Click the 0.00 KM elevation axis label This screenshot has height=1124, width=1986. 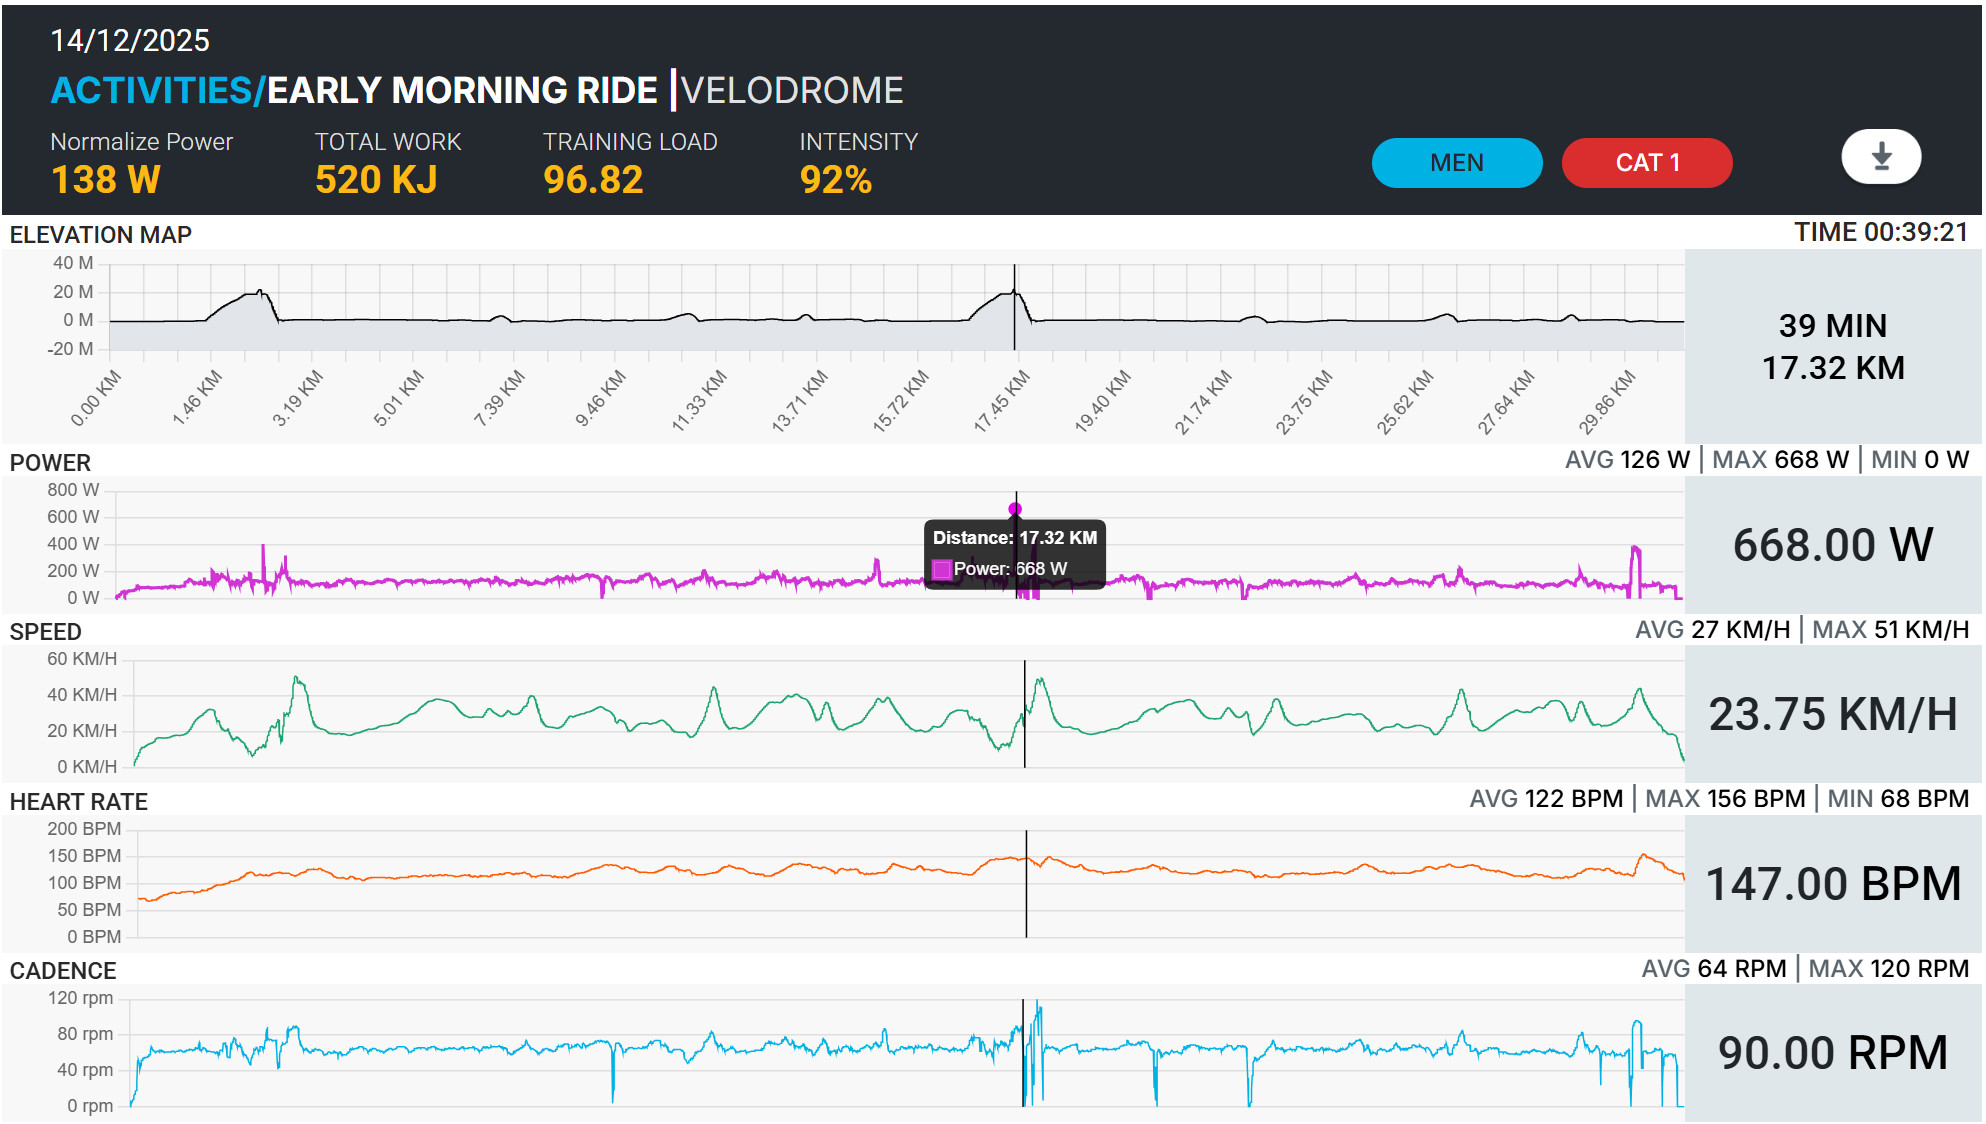(95, 398)
